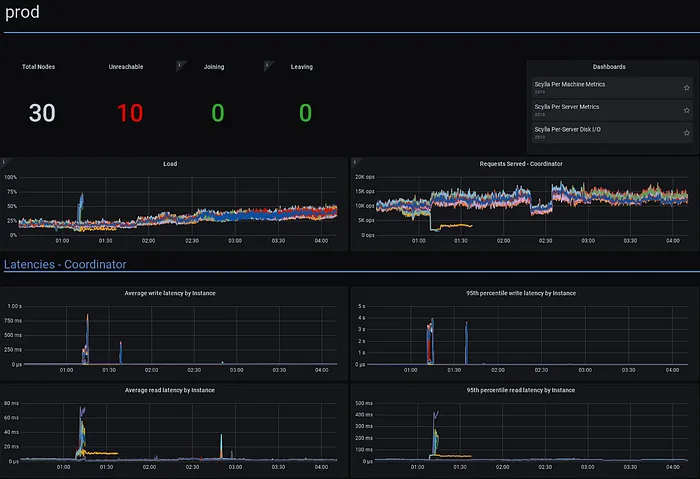The width and height of the screenshot is (700, 479).
Task: Open Requests Served - Coordinator panel title menu
Action: [521, 164]
